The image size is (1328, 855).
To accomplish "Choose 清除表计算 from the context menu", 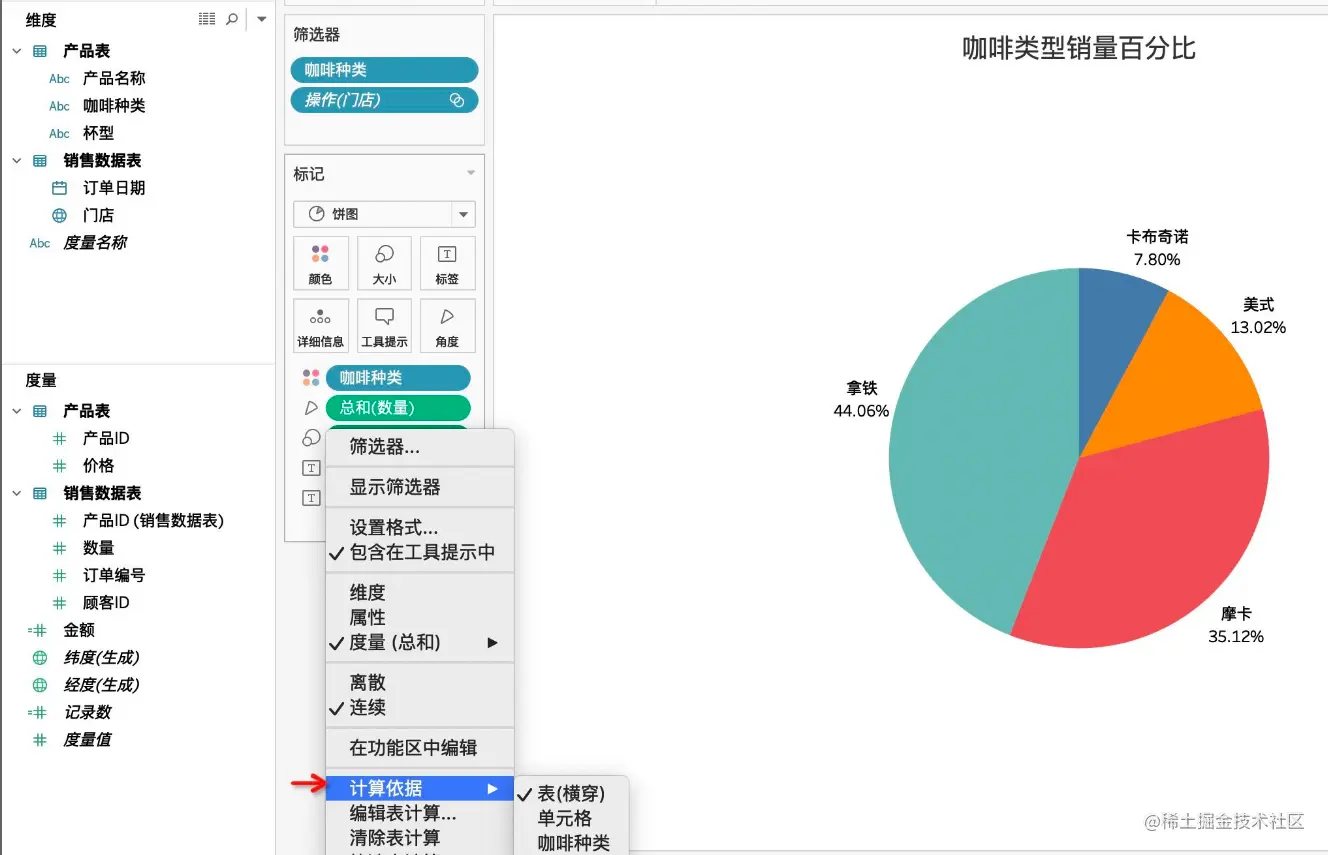I will pos(420,839).
